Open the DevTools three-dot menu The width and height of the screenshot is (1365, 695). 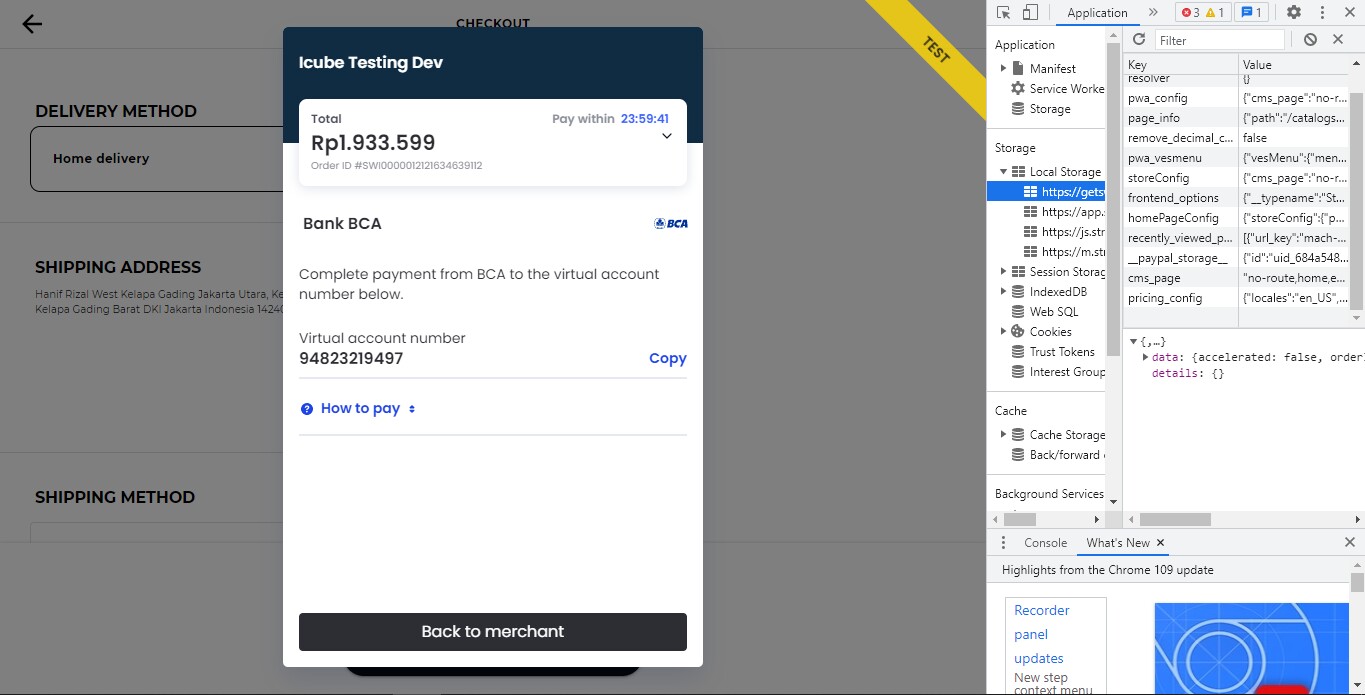1323,12
